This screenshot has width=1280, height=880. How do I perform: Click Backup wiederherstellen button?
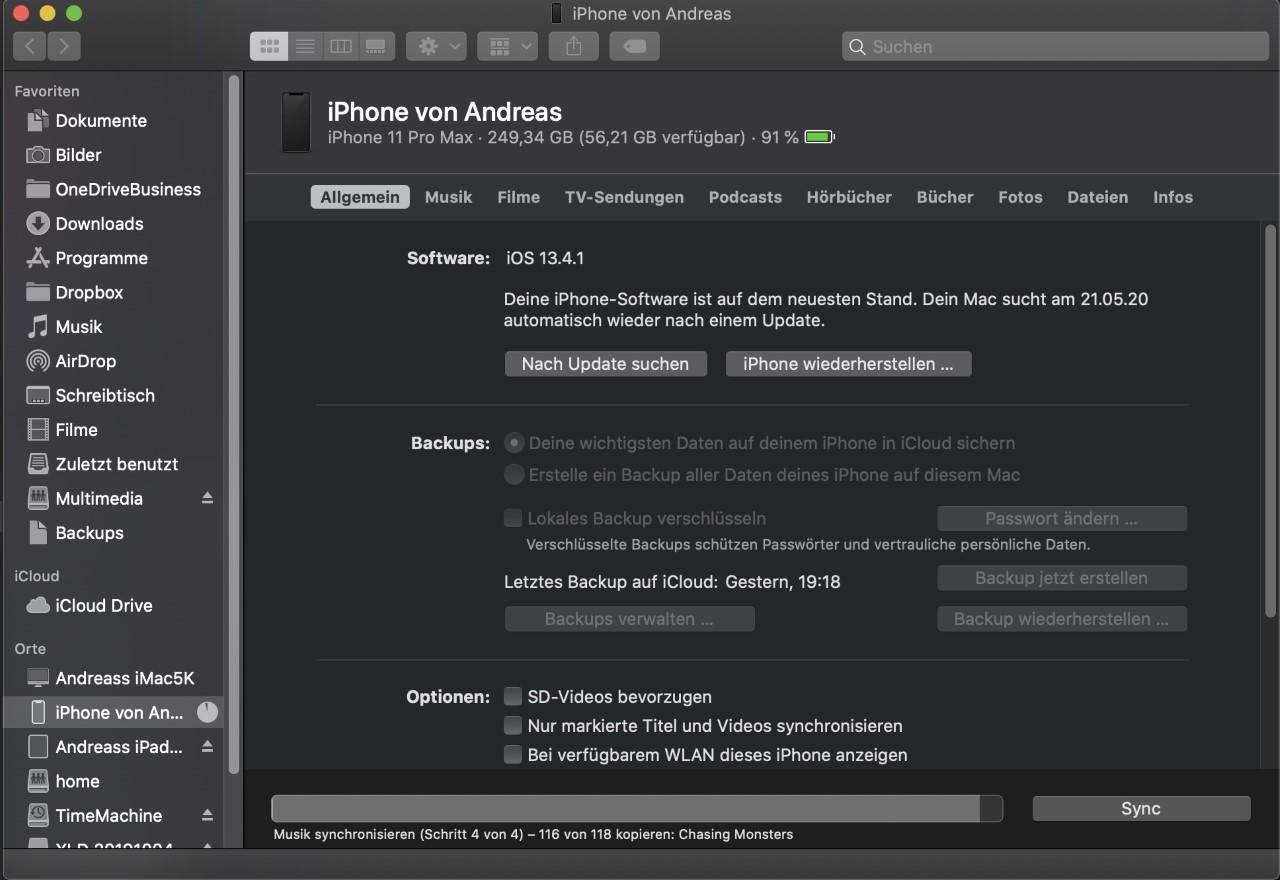(1061, 619)
